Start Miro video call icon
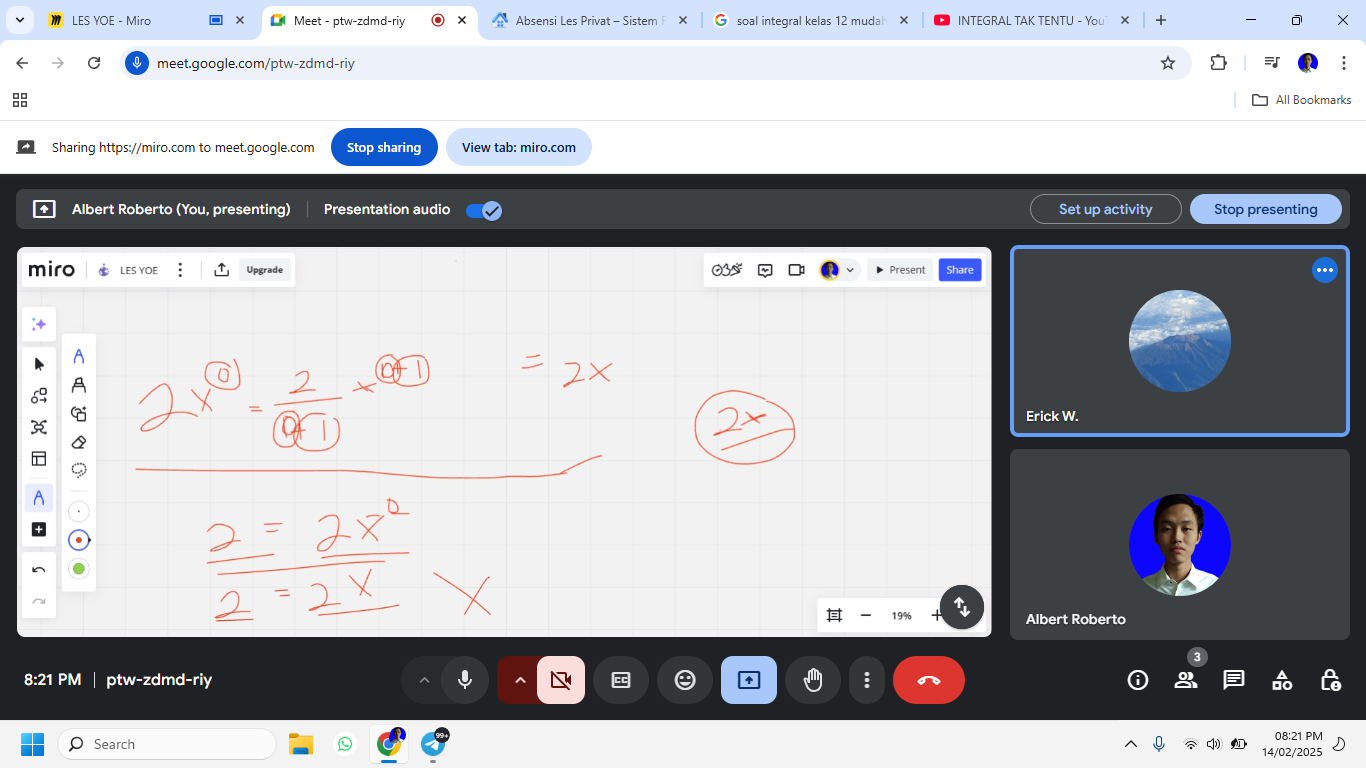 tap(797, 270)
